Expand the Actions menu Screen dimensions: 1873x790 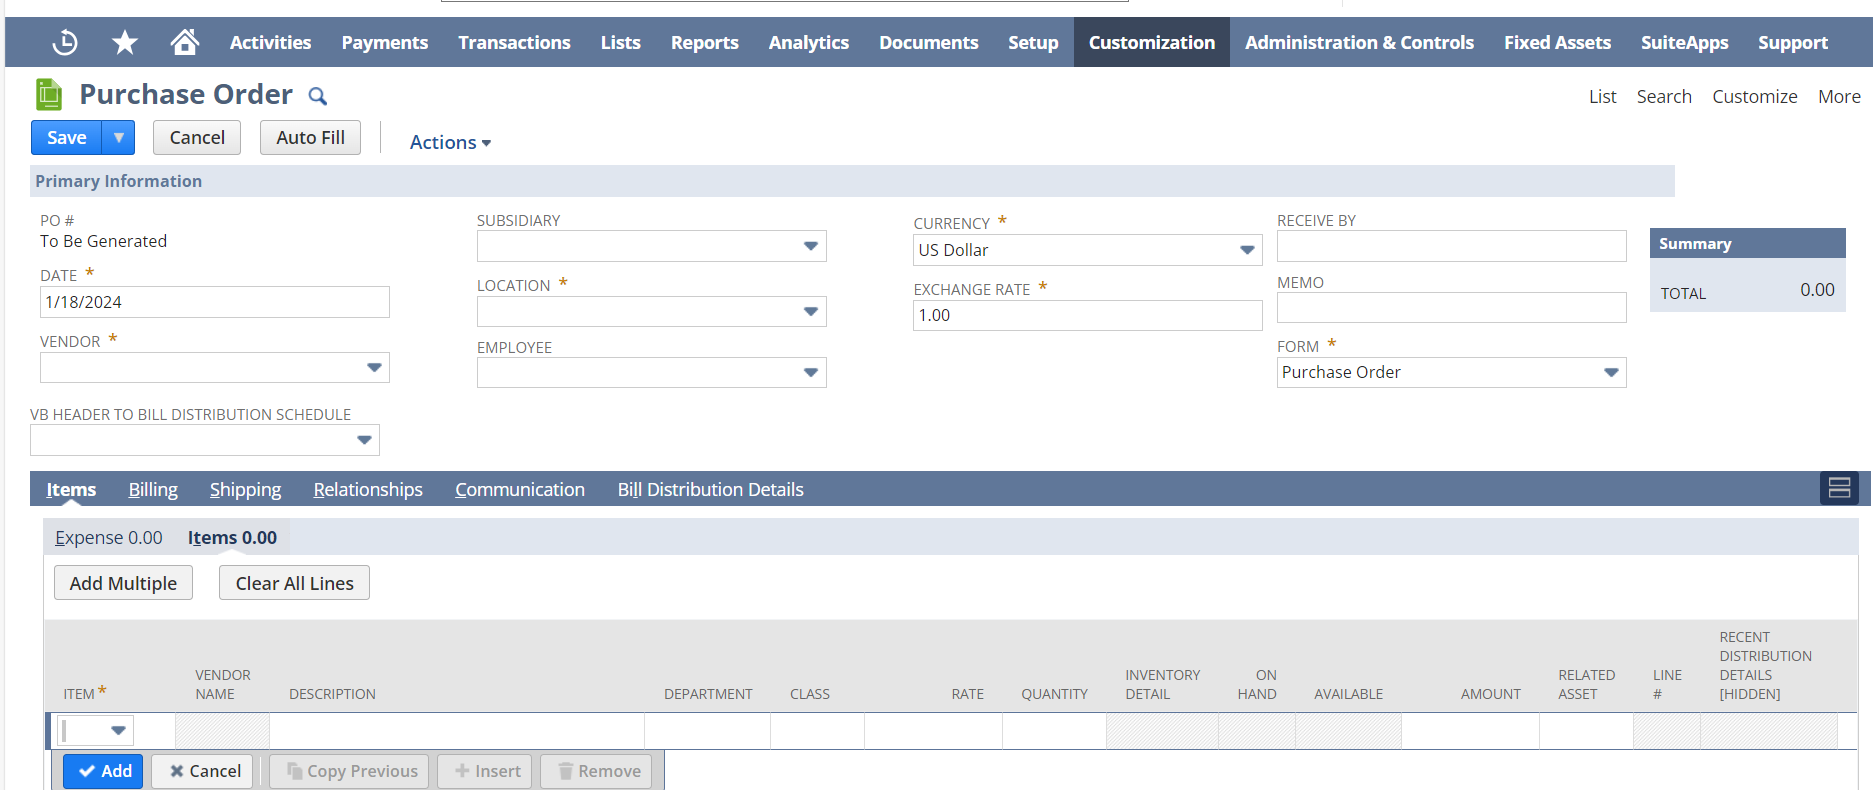[450, 142]
